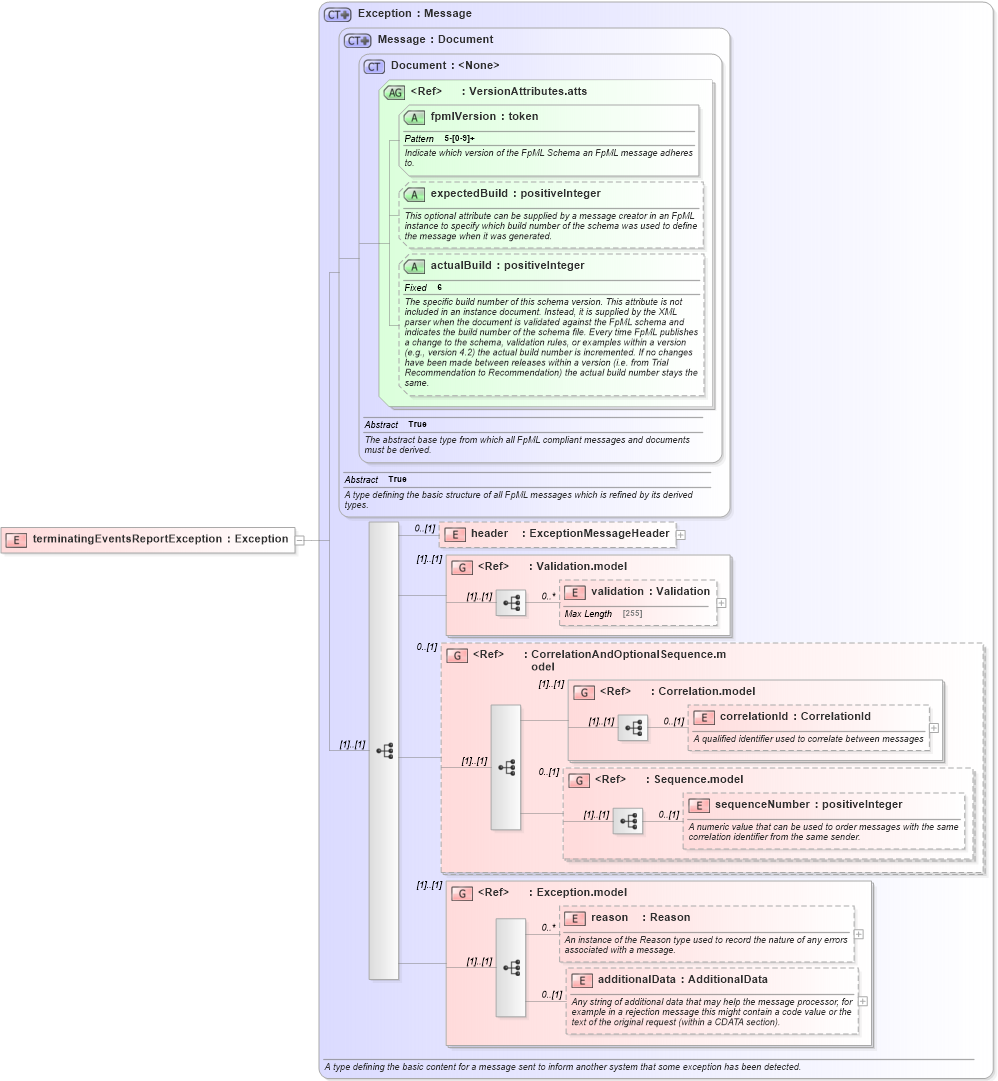Expand the correlationId element plus box

click(x=934, y=728)
